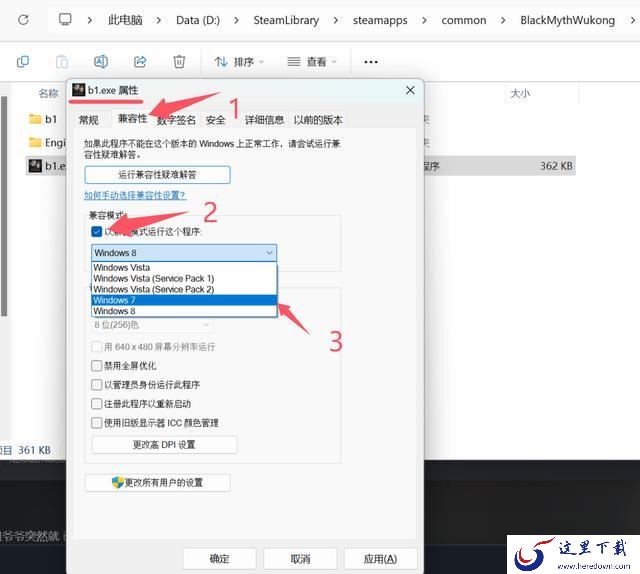Enable 禁用全屏优化 checkbox
The height and width of the screenshot is (574, 640).
pyautogui.click(x=97, y=366)
